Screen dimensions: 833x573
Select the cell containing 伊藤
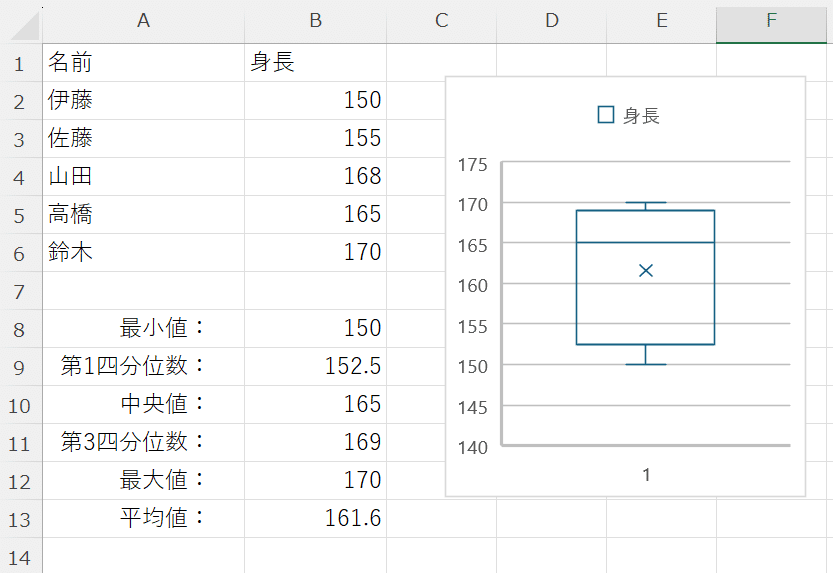pos(143,101)
